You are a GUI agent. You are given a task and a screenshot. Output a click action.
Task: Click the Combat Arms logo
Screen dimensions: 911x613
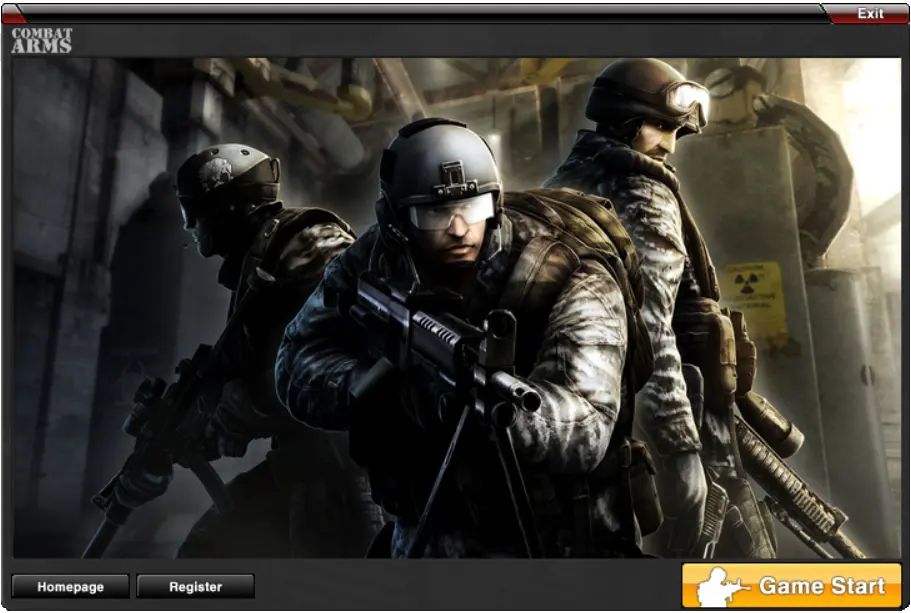click(41, 40)
